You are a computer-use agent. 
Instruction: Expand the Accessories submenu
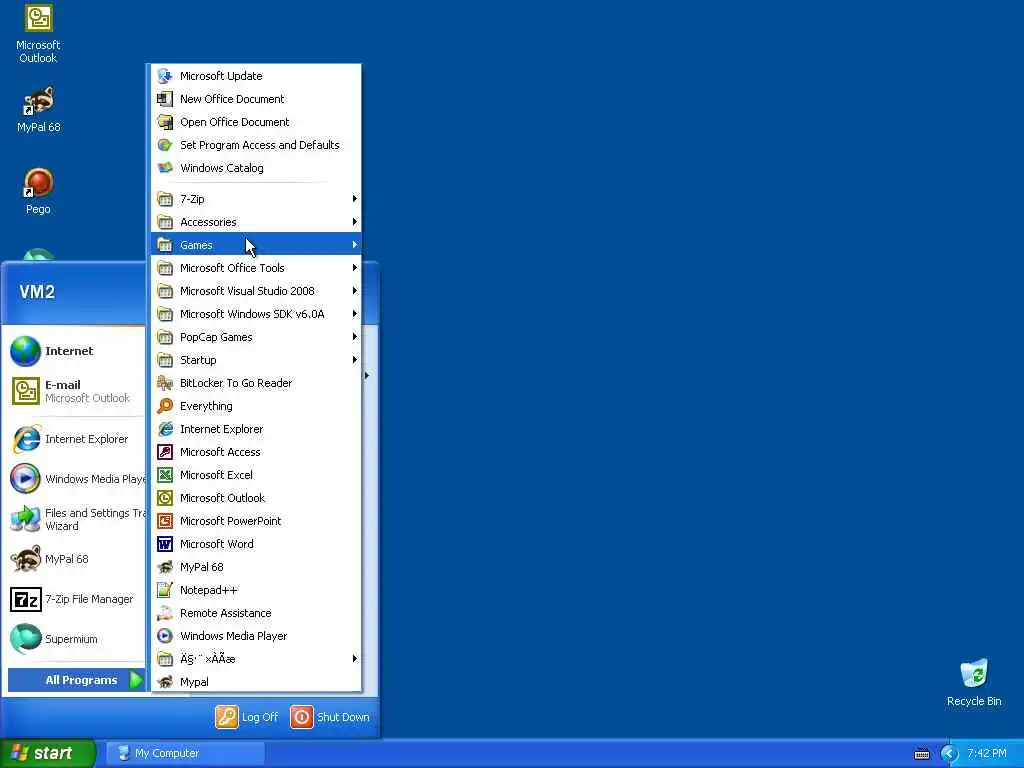(x=256, y=222)
